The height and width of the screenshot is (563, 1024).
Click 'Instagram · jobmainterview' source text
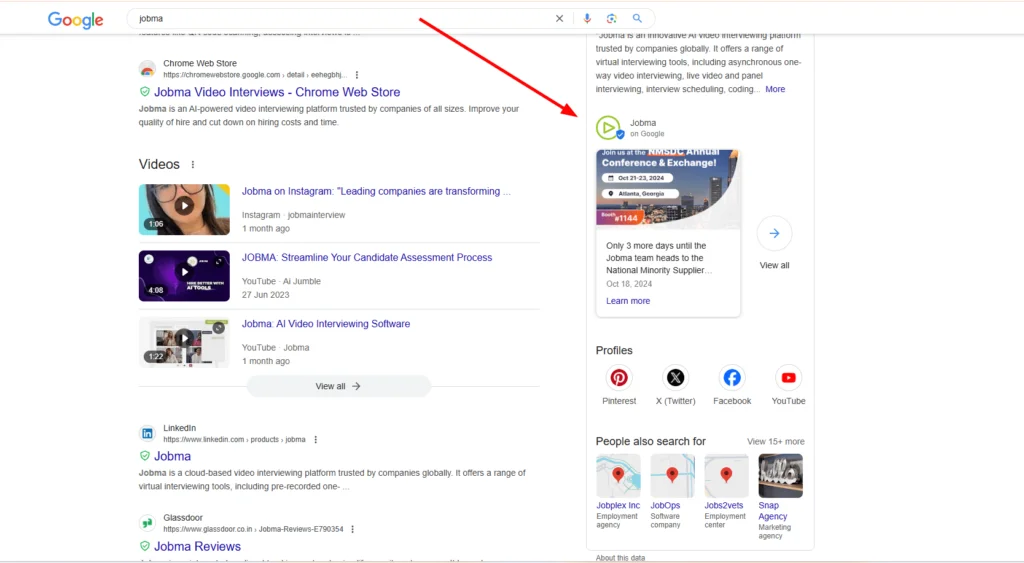[293, 215]
